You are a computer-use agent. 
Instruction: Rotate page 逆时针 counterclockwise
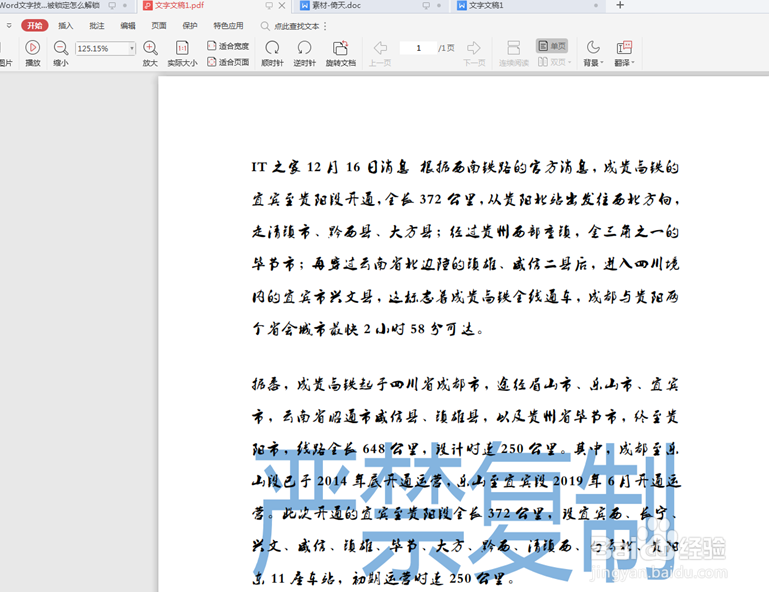coord(304,53)
